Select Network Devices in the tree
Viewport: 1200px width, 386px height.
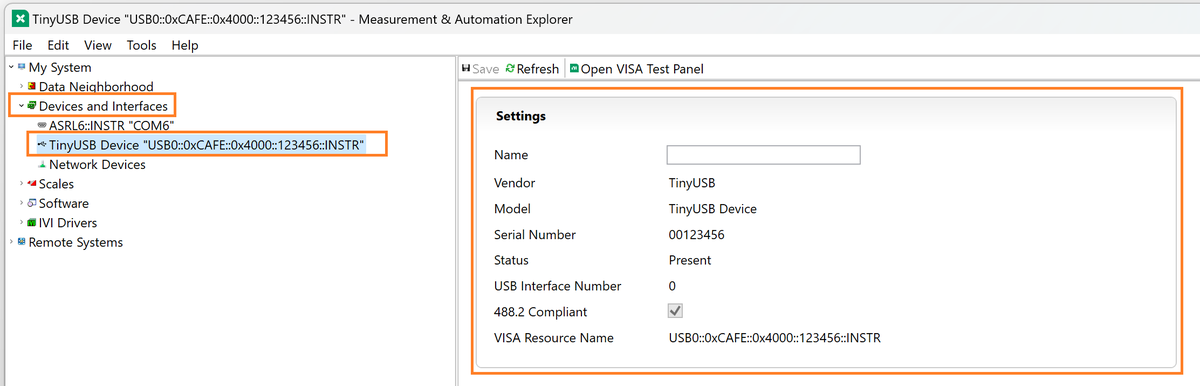97,165
